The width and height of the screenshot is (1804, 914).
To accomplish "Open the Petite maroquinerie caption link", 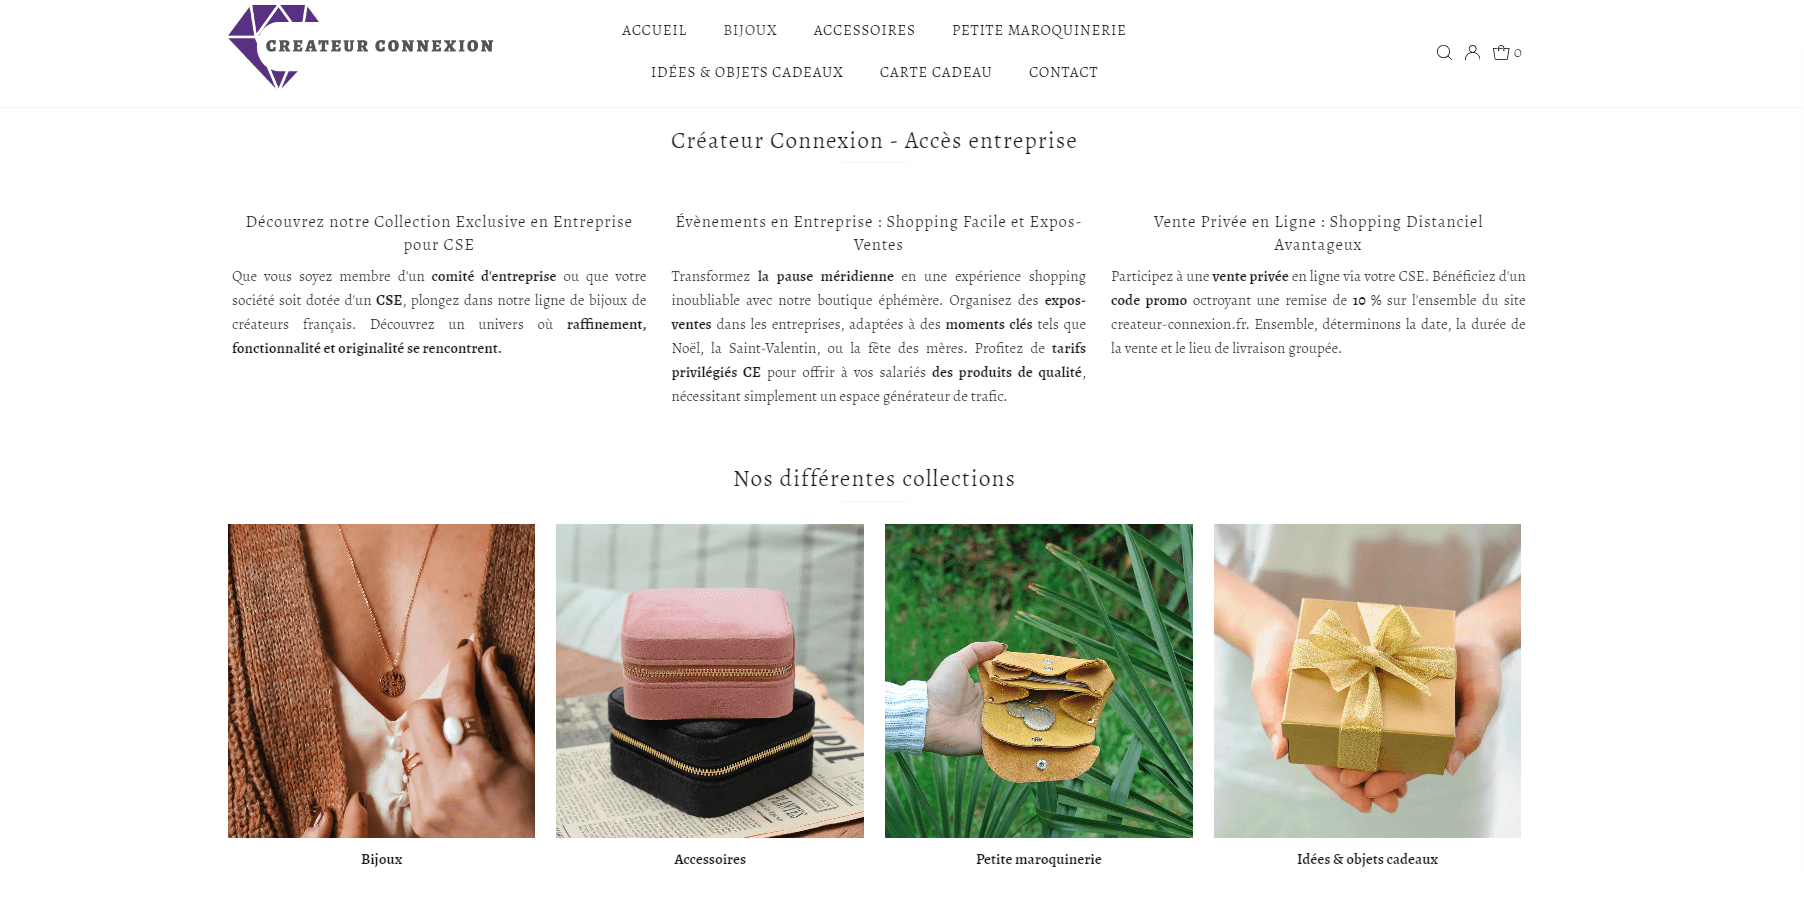I will (1039, 859).
